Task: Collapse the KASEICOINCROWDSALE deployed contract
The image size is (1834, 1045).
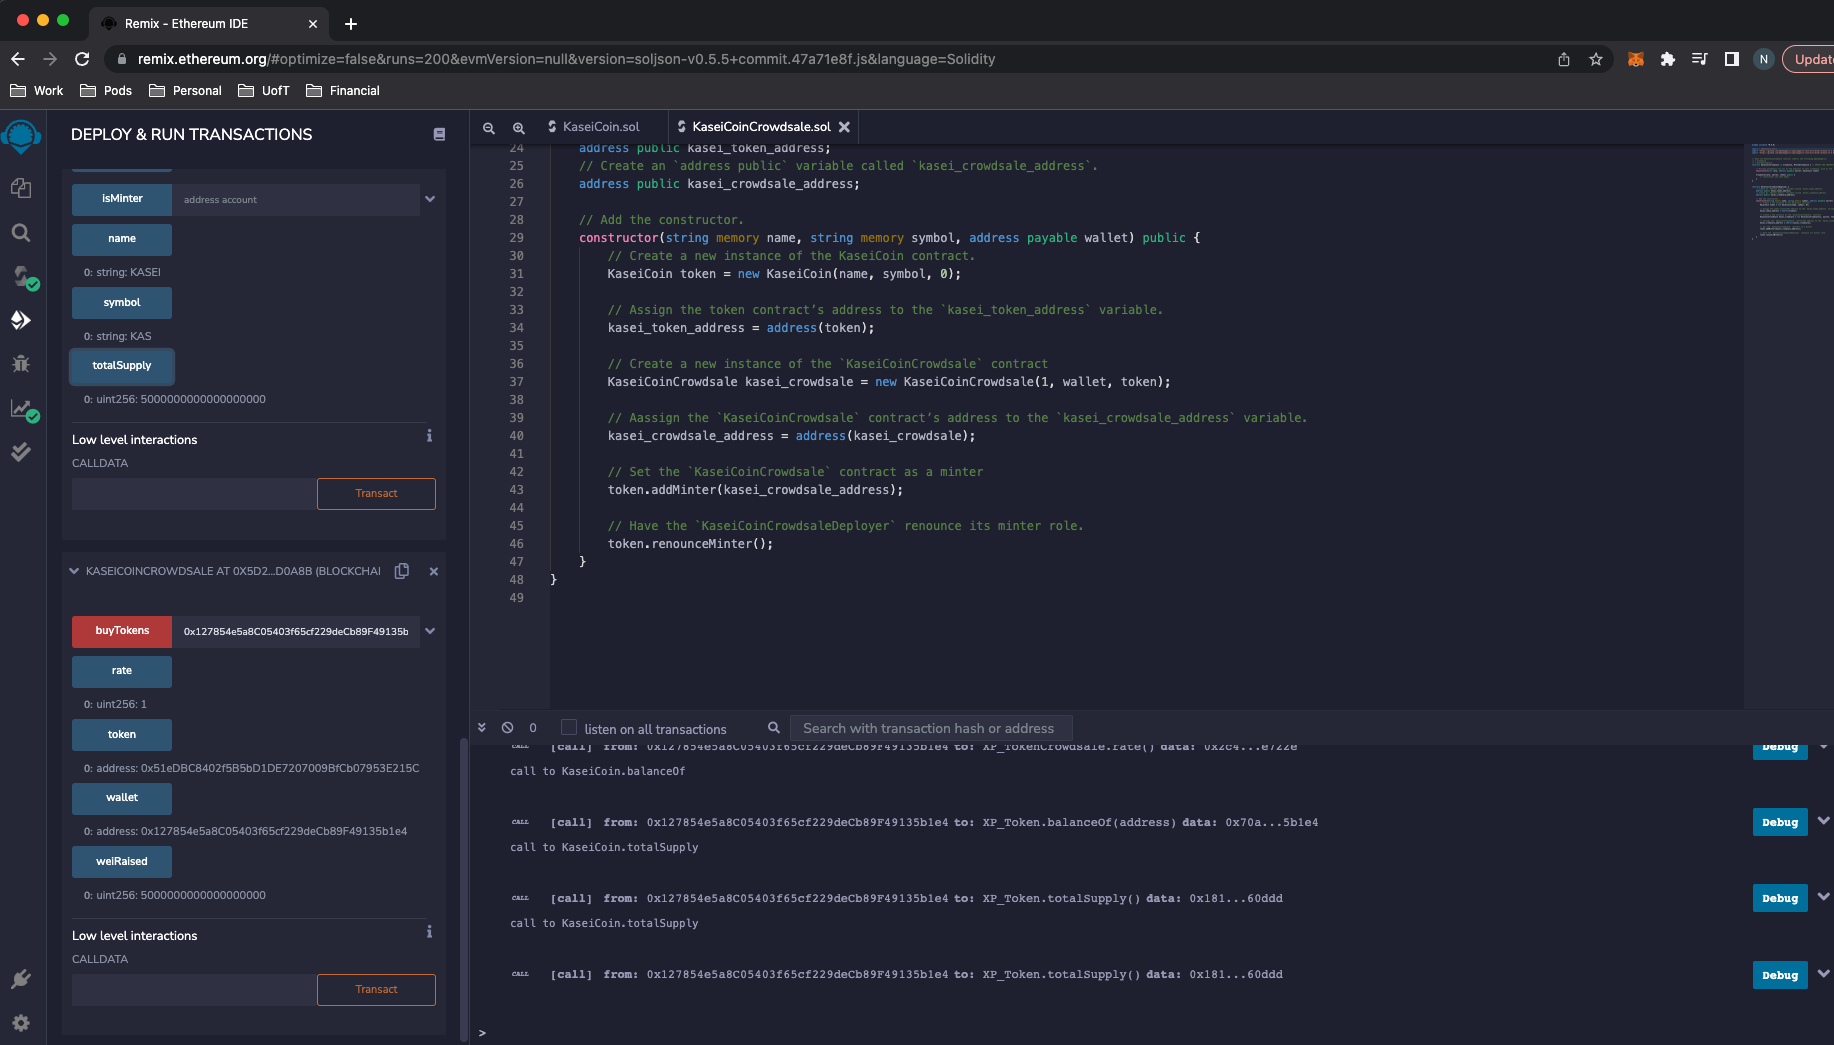Action: point(74,571)
